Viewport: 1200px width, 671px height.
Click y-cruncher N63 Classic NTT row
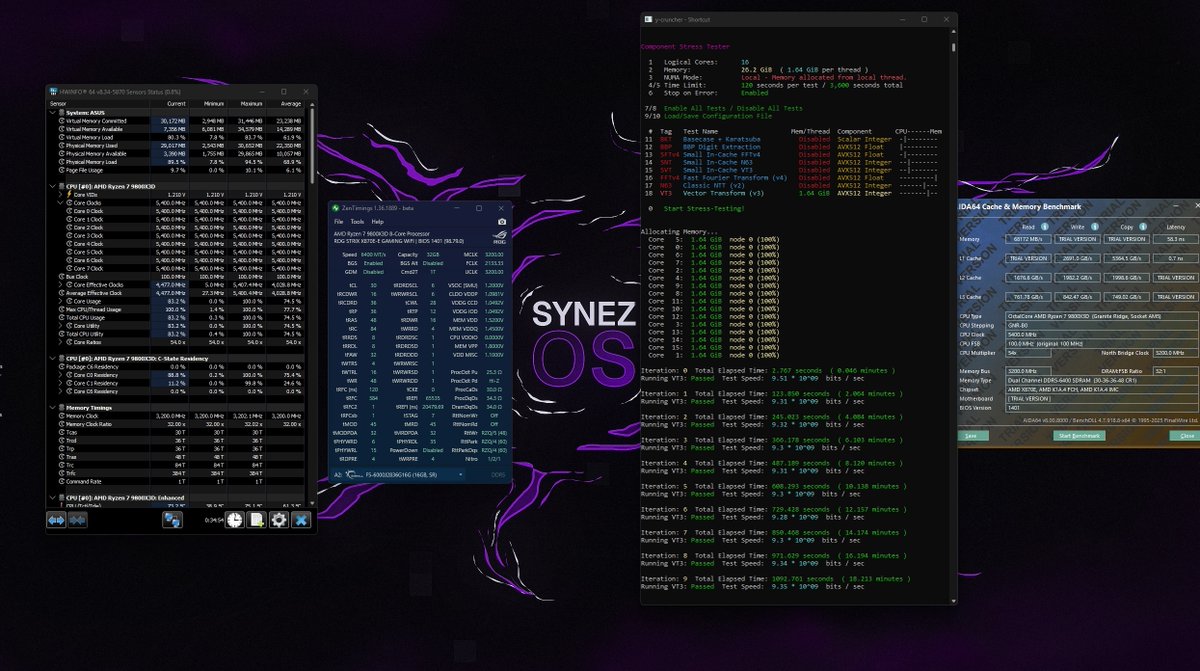point(792,186)
